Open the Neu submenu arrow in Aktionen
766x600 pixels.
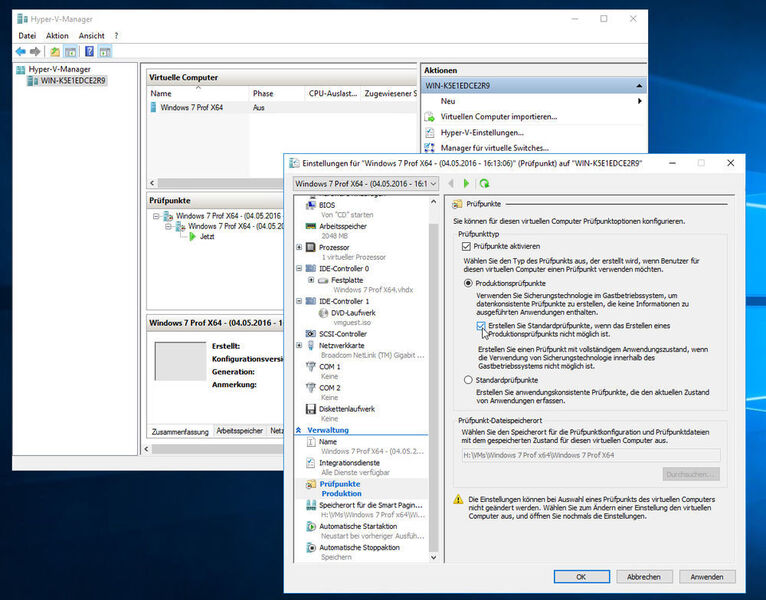click(x=639, y=101)
